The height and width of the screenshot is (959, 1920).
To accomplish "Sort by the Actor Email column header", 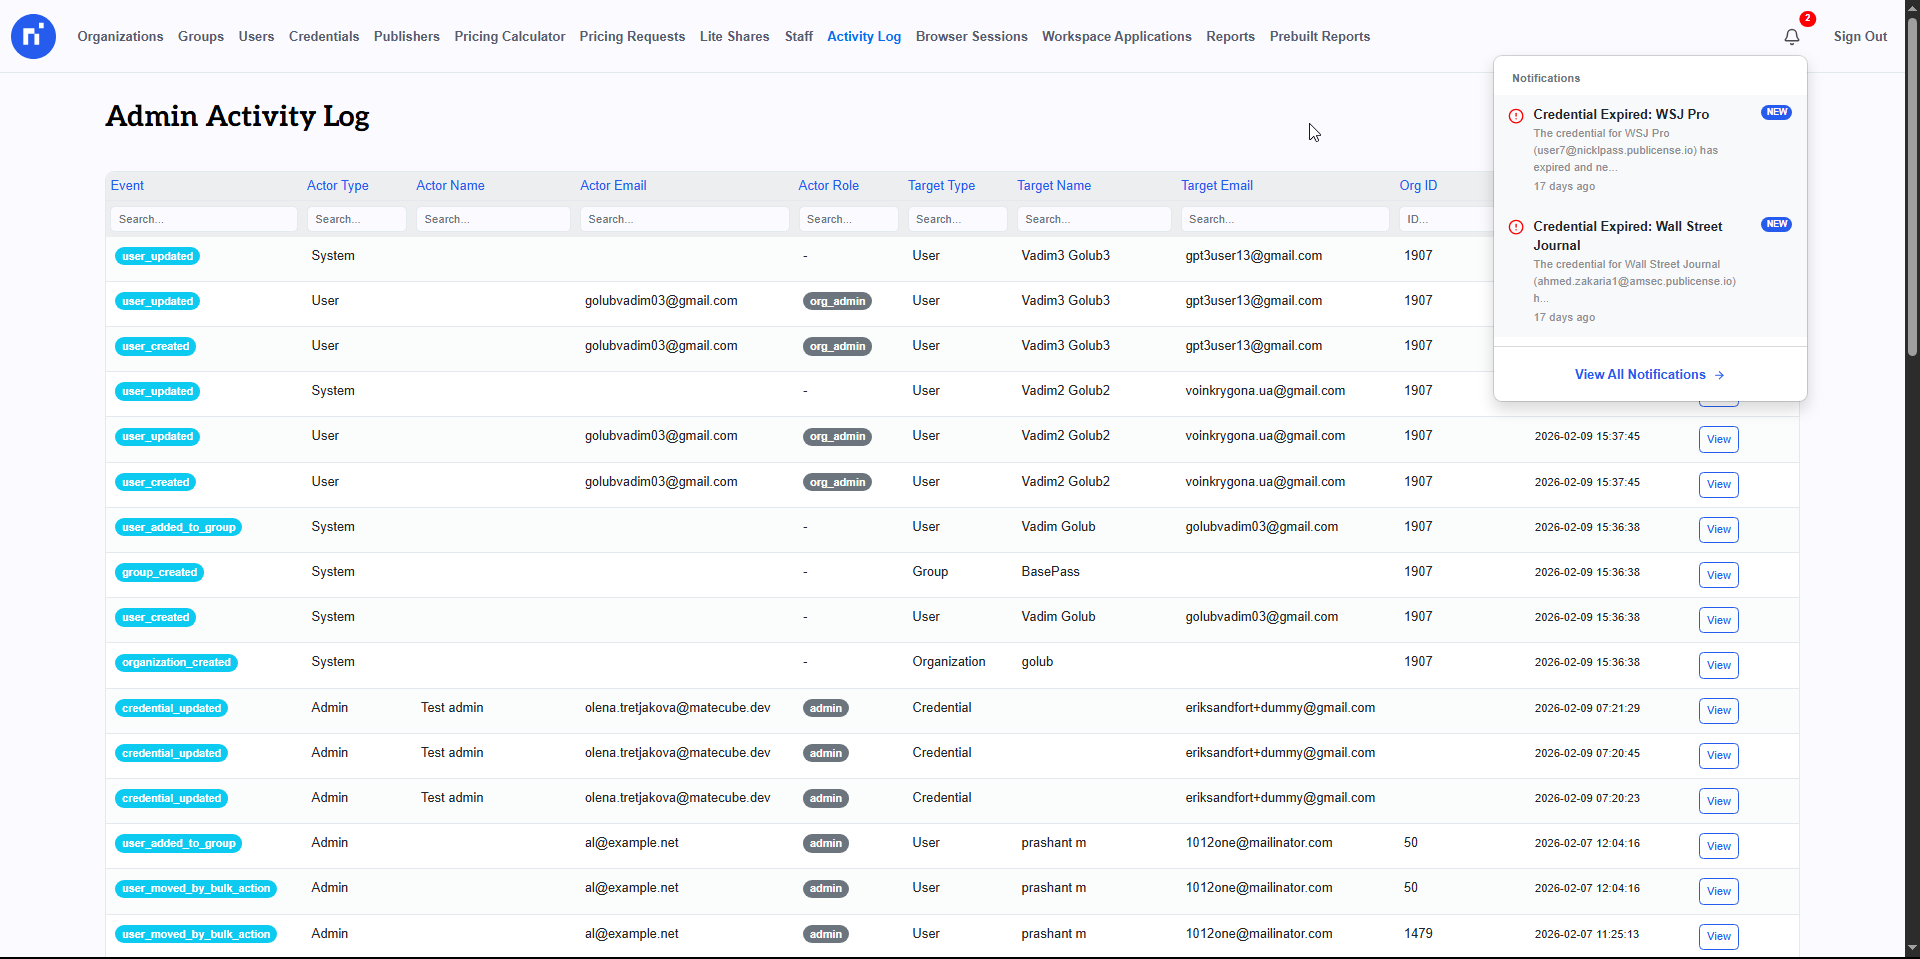I will tap(613, 186).
